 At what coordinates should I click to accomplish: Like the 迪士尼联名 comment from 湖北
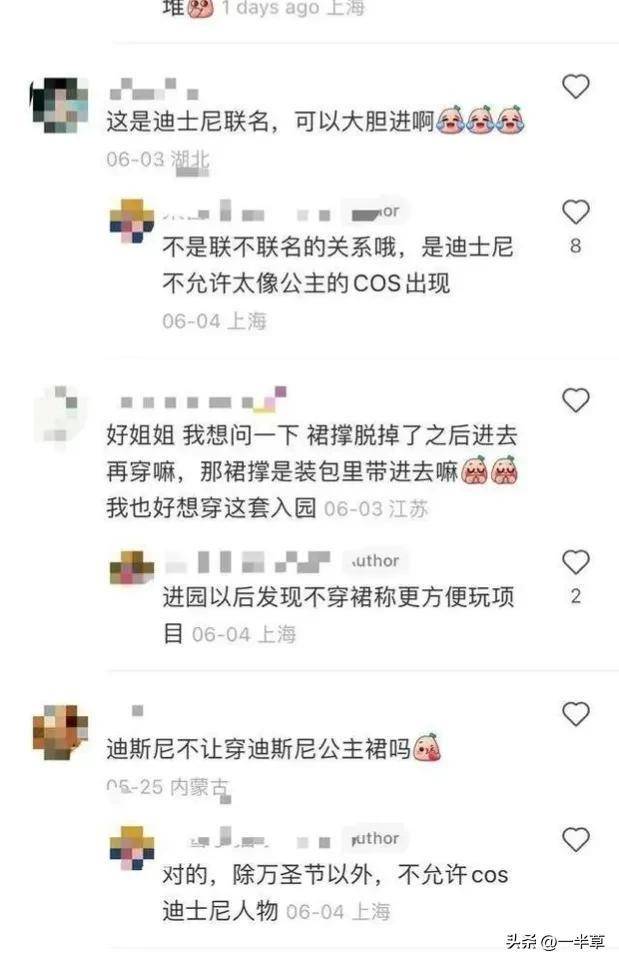click(575, 86)
